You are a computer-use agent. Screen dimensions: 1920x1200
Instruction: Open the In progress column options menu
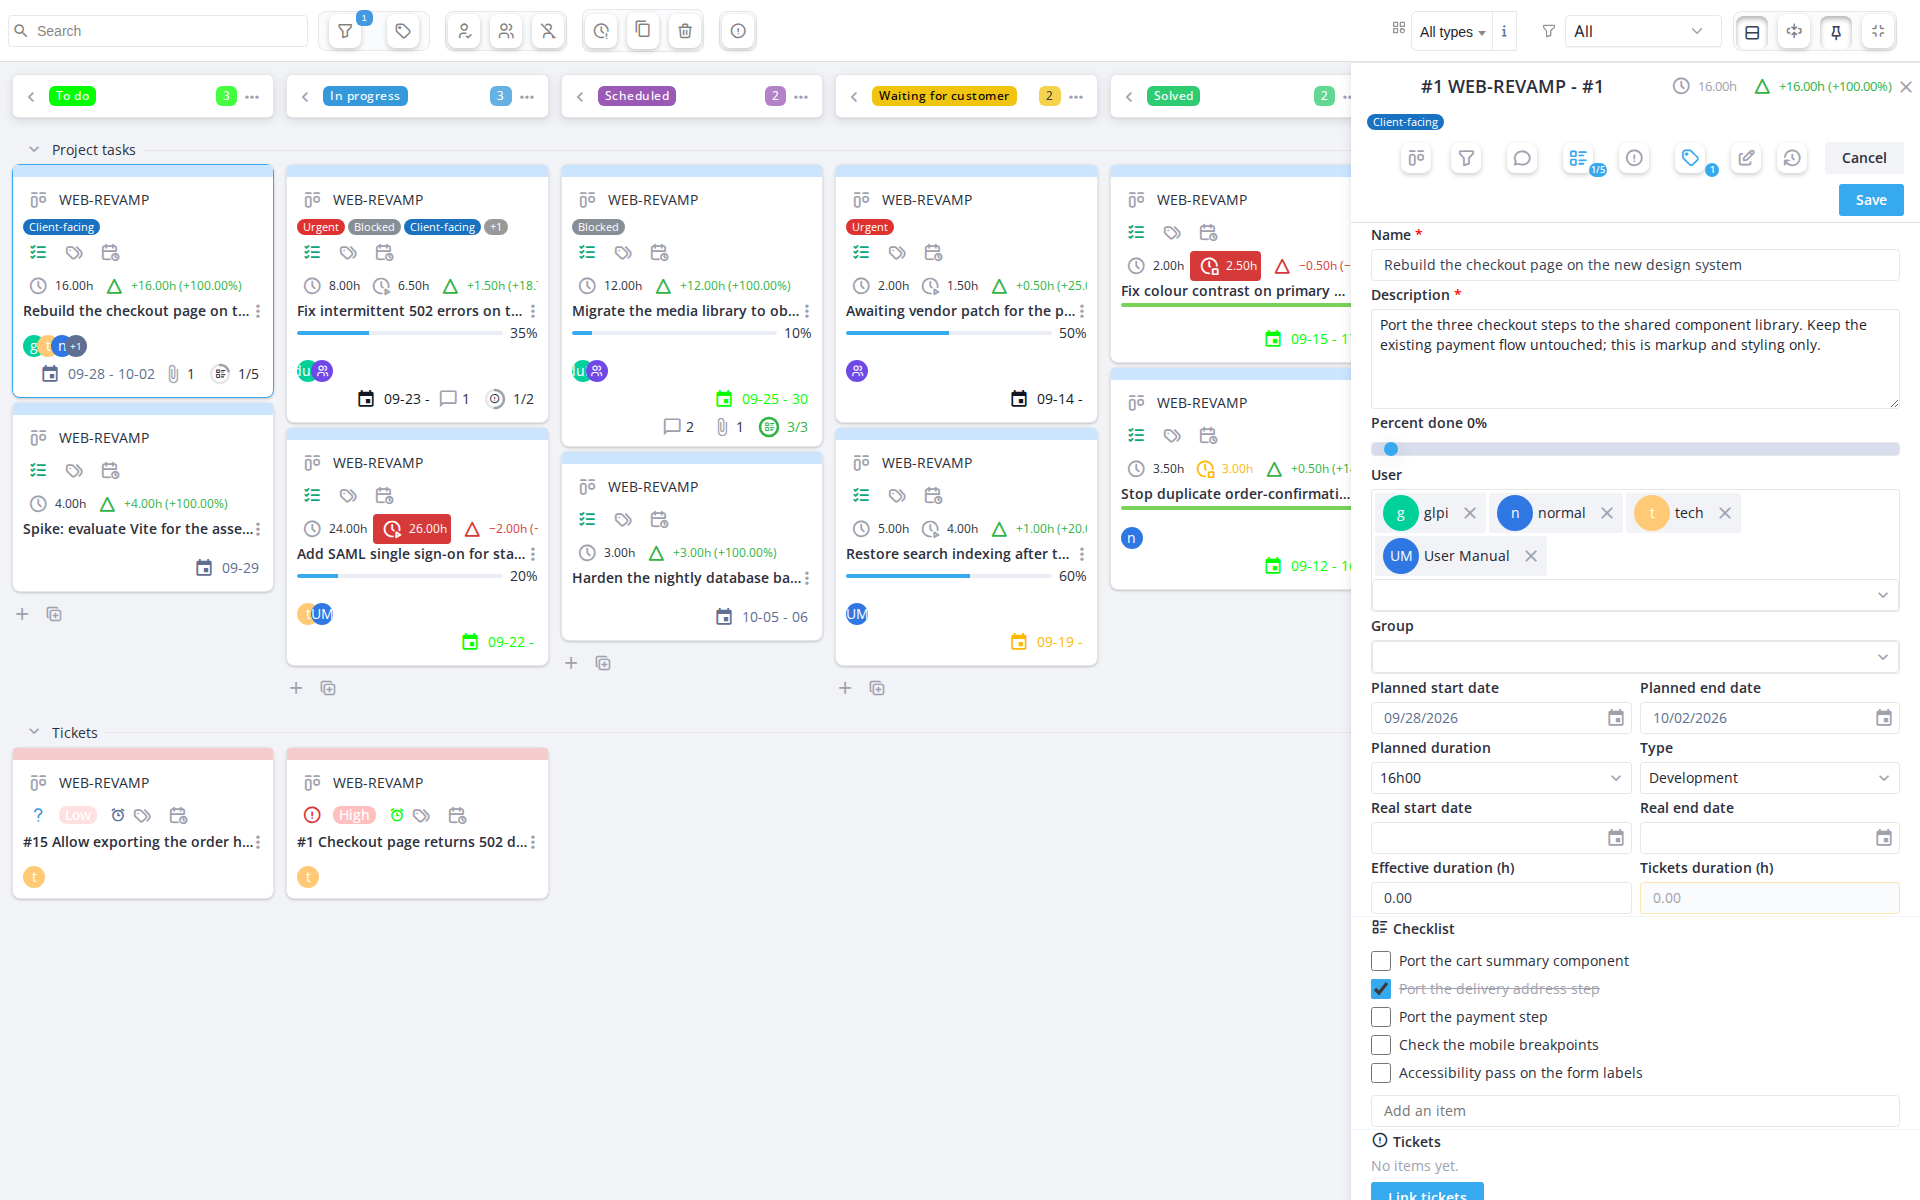tap(527, 97)
